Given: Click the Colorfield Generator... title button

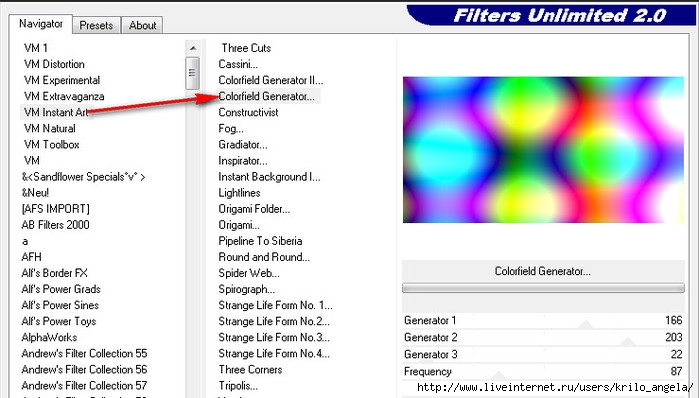Looking at the screenshot, I should (543, 271).
